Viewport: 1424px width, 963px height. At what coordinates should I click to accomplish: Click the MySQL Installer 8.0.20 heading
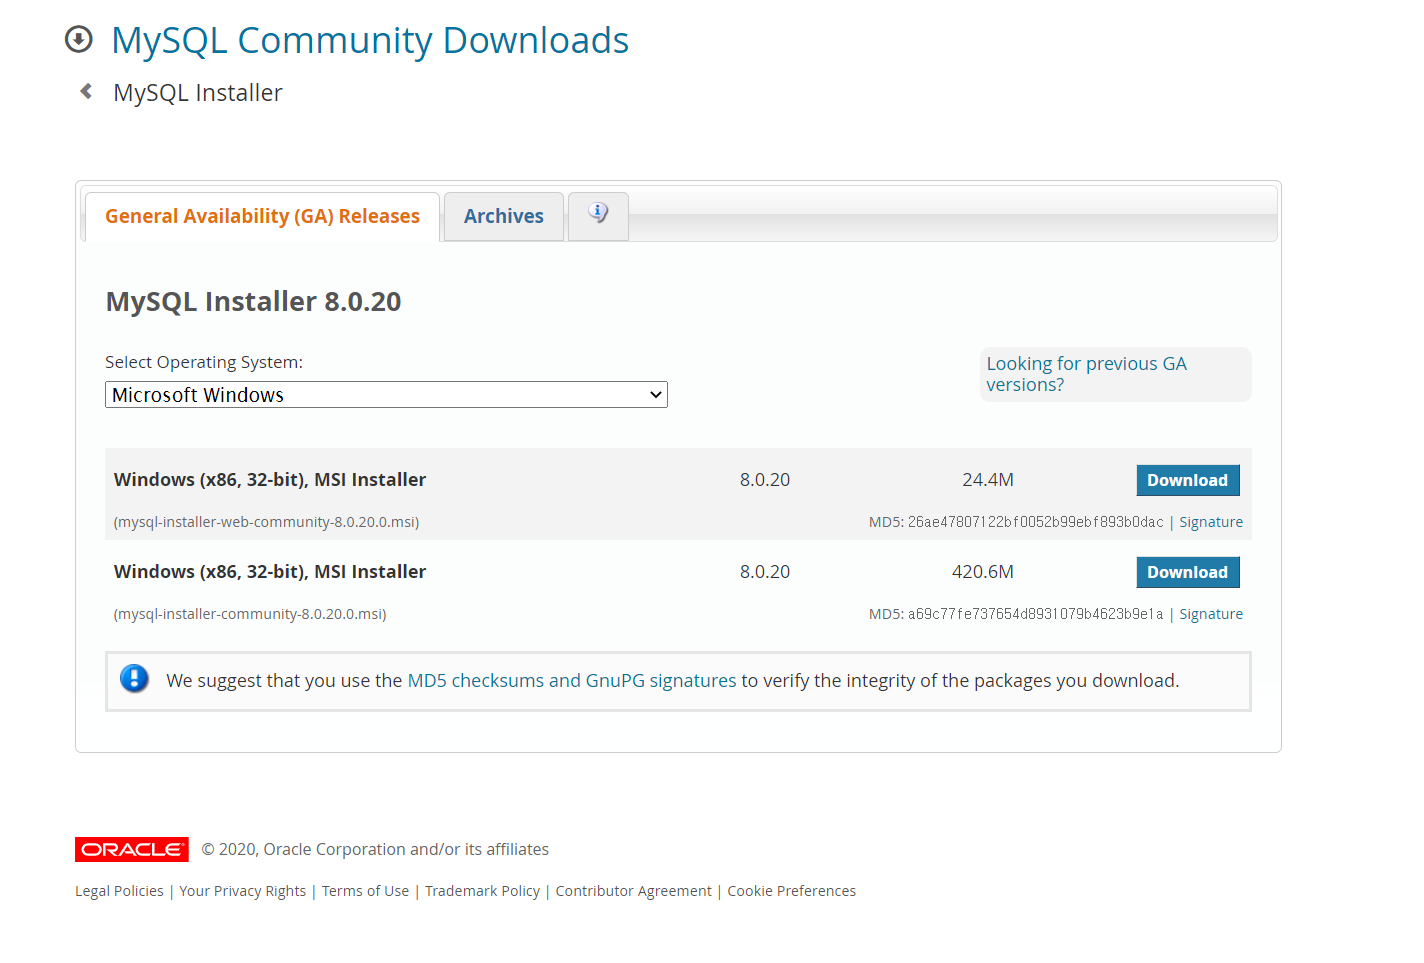pos(253,301)
